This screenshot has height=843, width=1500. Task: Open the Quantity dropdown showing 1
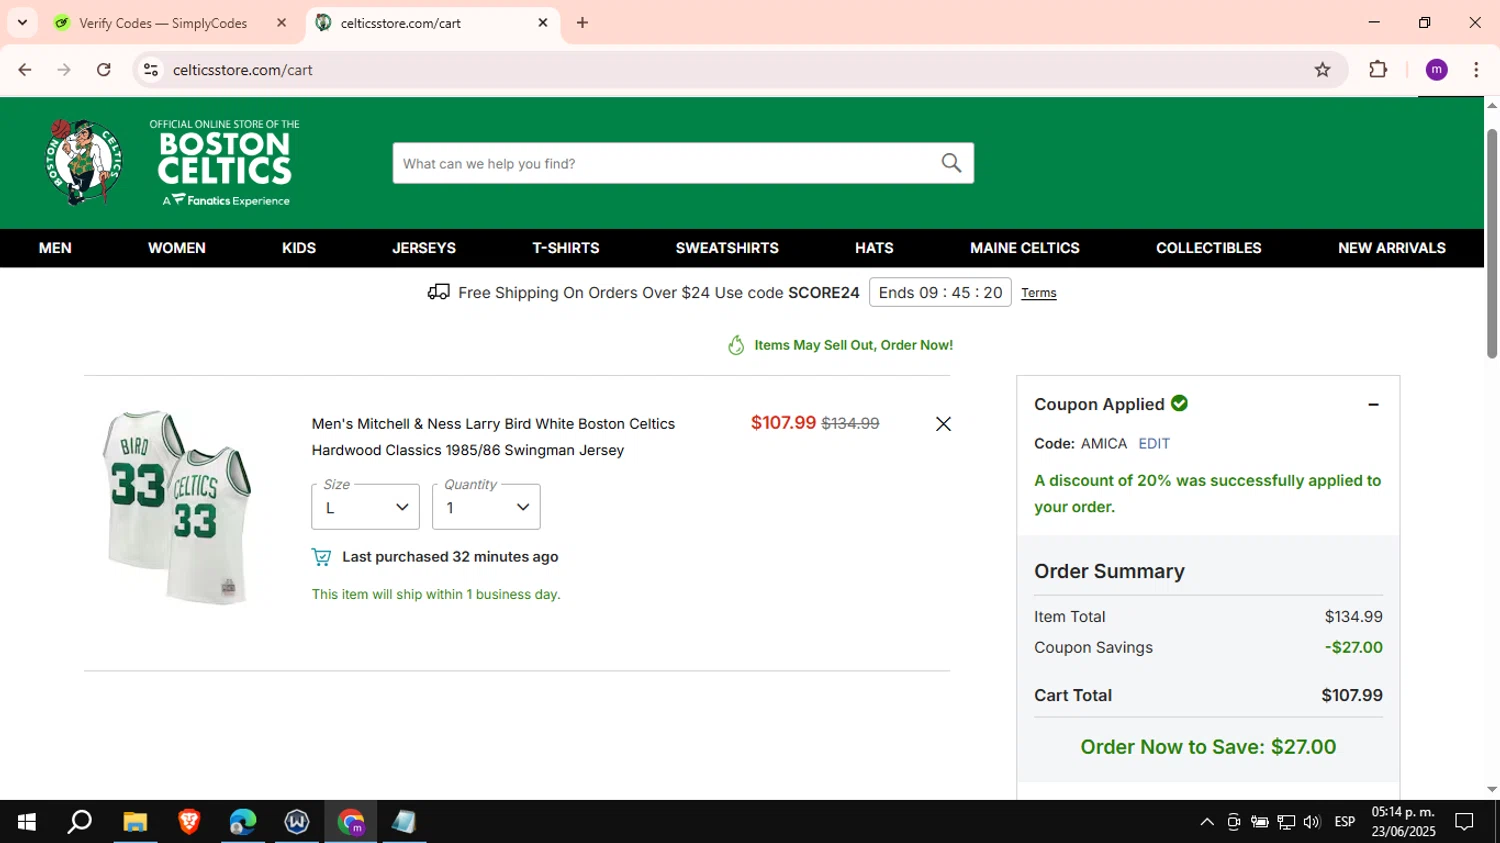pos(486,507)
